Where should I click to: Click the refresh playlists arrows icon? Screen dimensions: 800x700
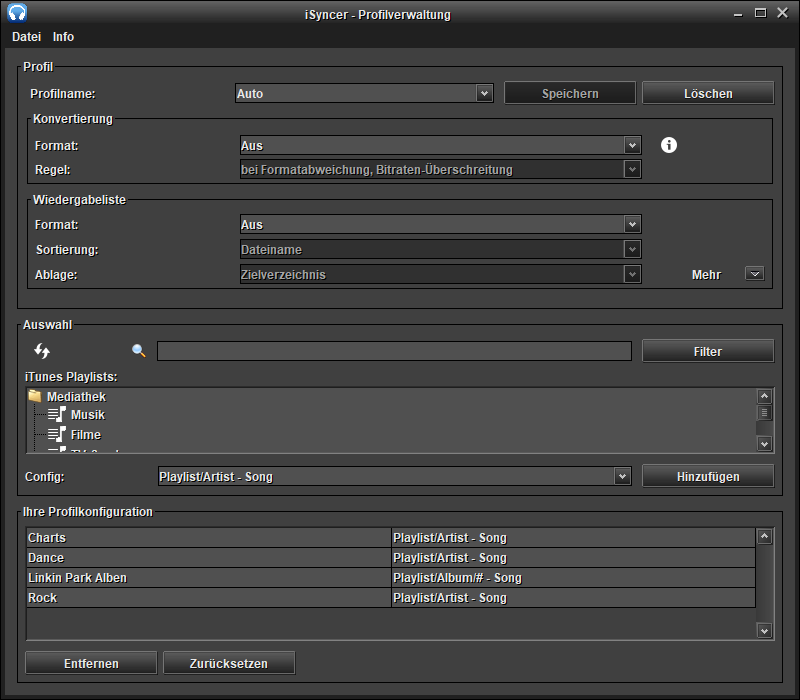tap(42, 351)
